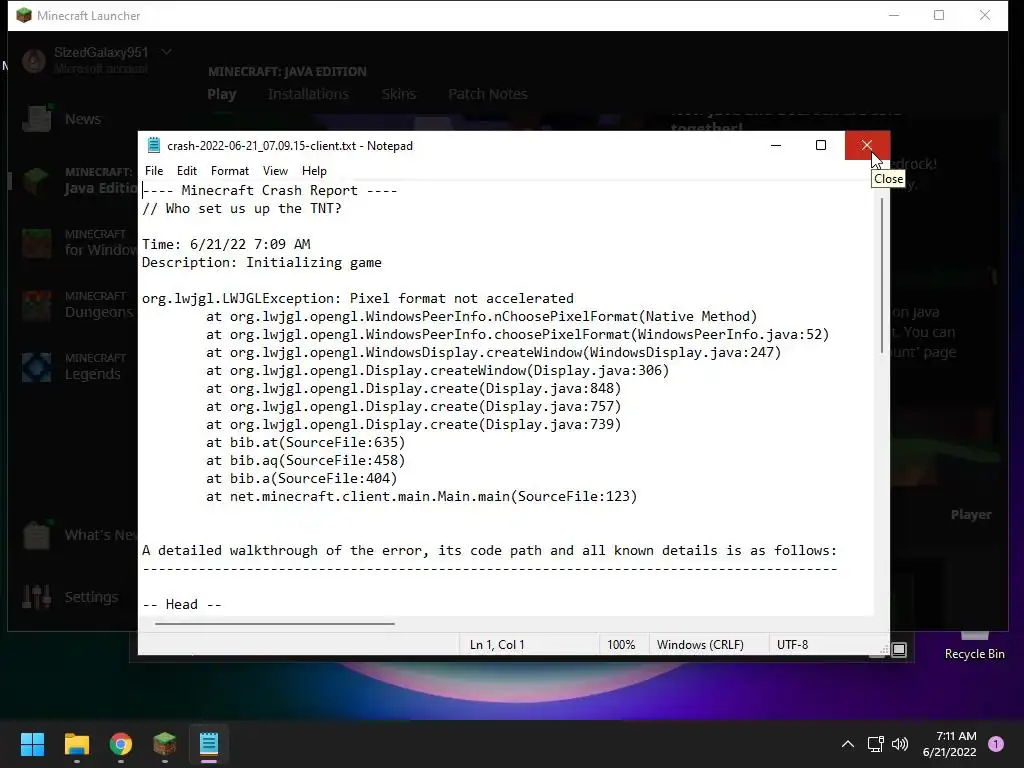Minimize the Notepad window

click(776, 145)
